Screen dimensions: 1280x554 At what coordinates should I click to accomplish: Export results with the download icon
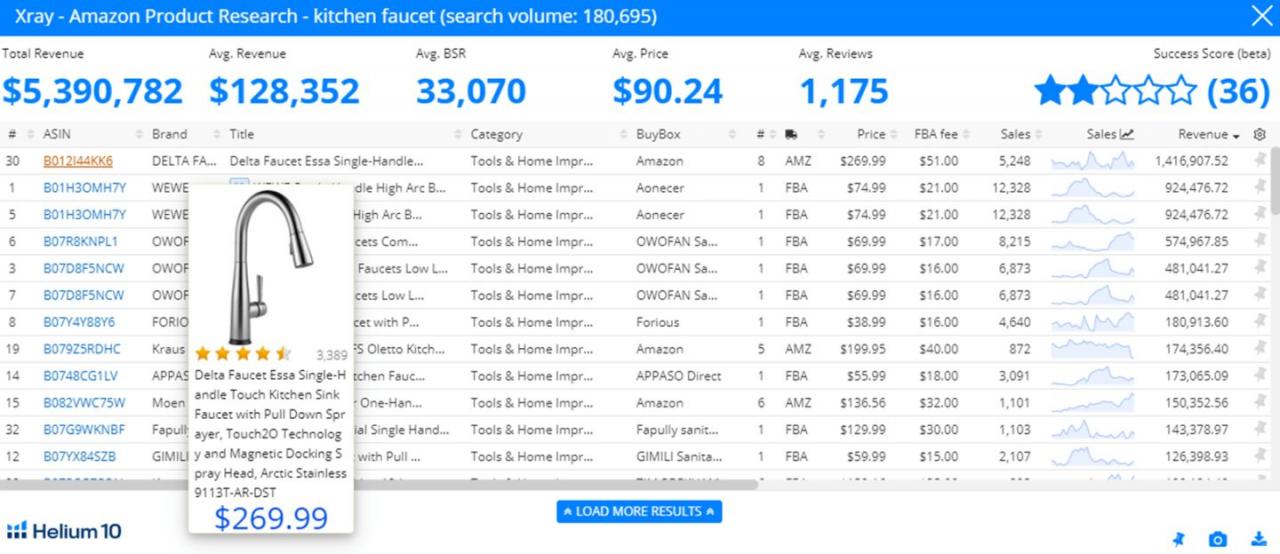click(1259, 539)
